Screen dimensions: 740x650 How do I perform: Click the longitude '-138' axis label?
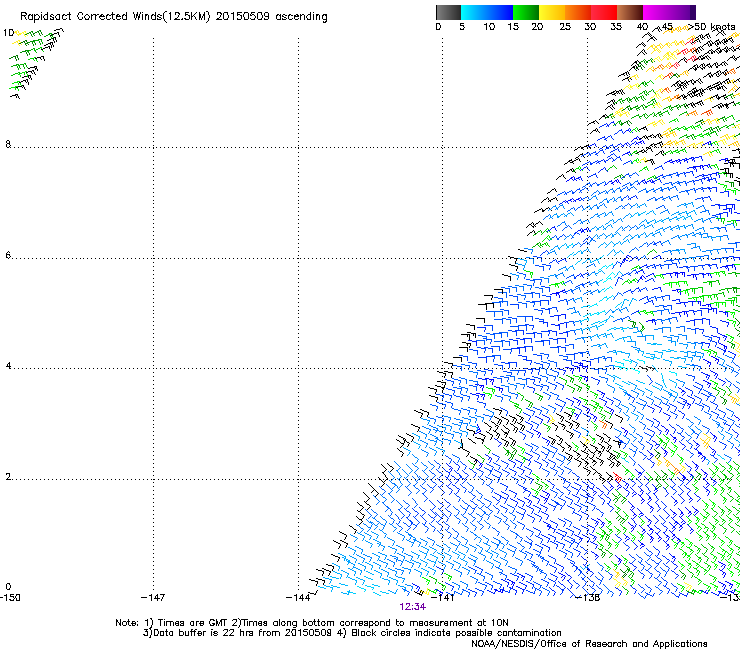588,598
